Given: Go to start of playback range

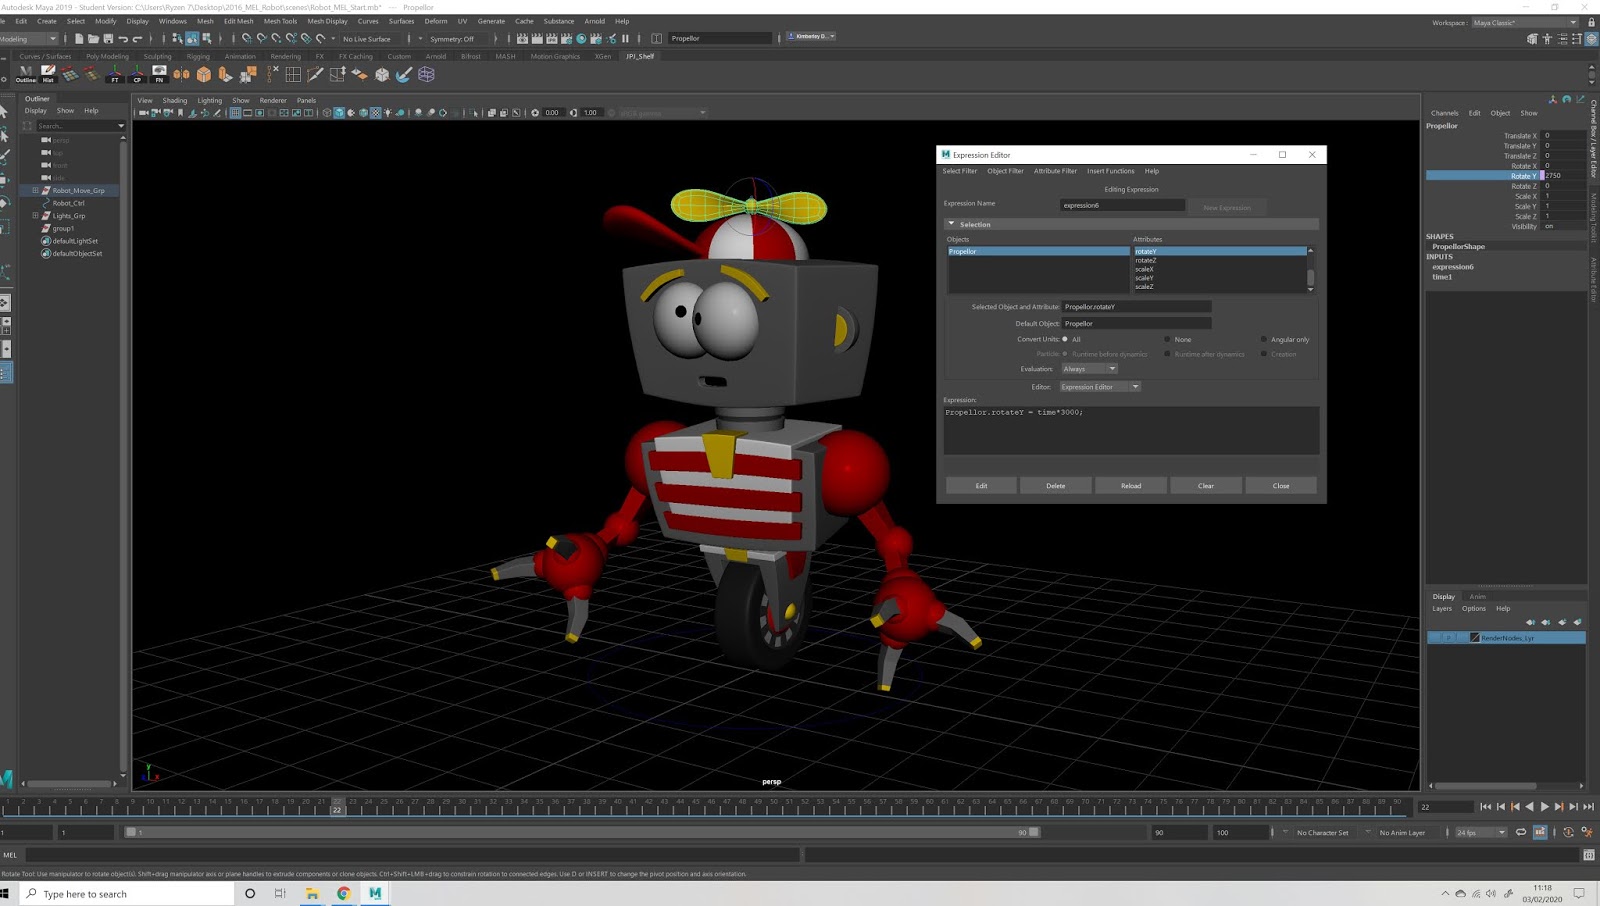Looking at the screenshot, I should (x=1486, y=807).
